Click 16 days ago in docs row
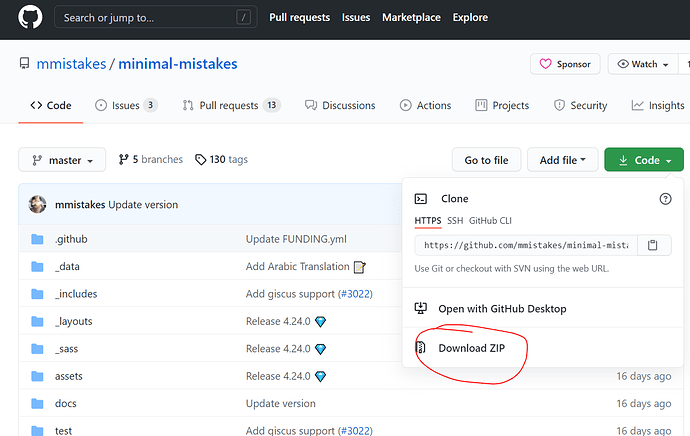 (x=644, y=403)
